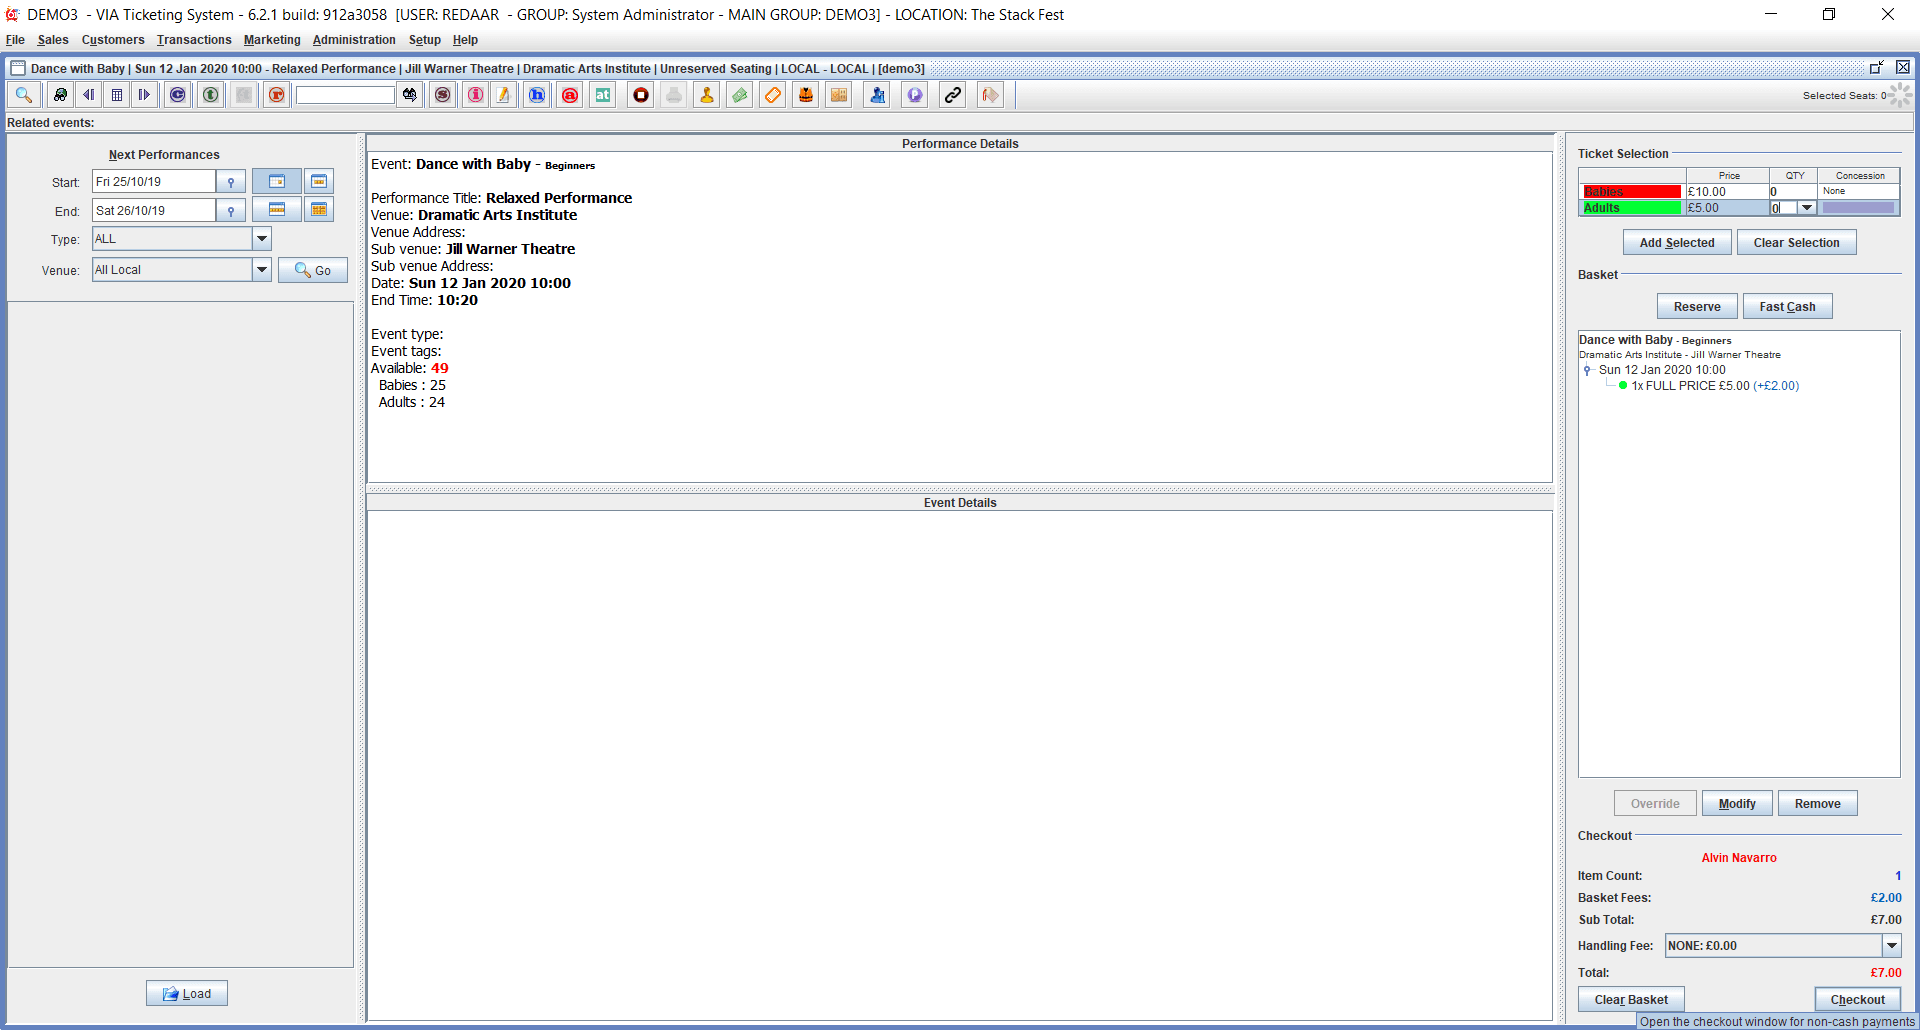Toggle the full-month calendar view button

(319, 210)
